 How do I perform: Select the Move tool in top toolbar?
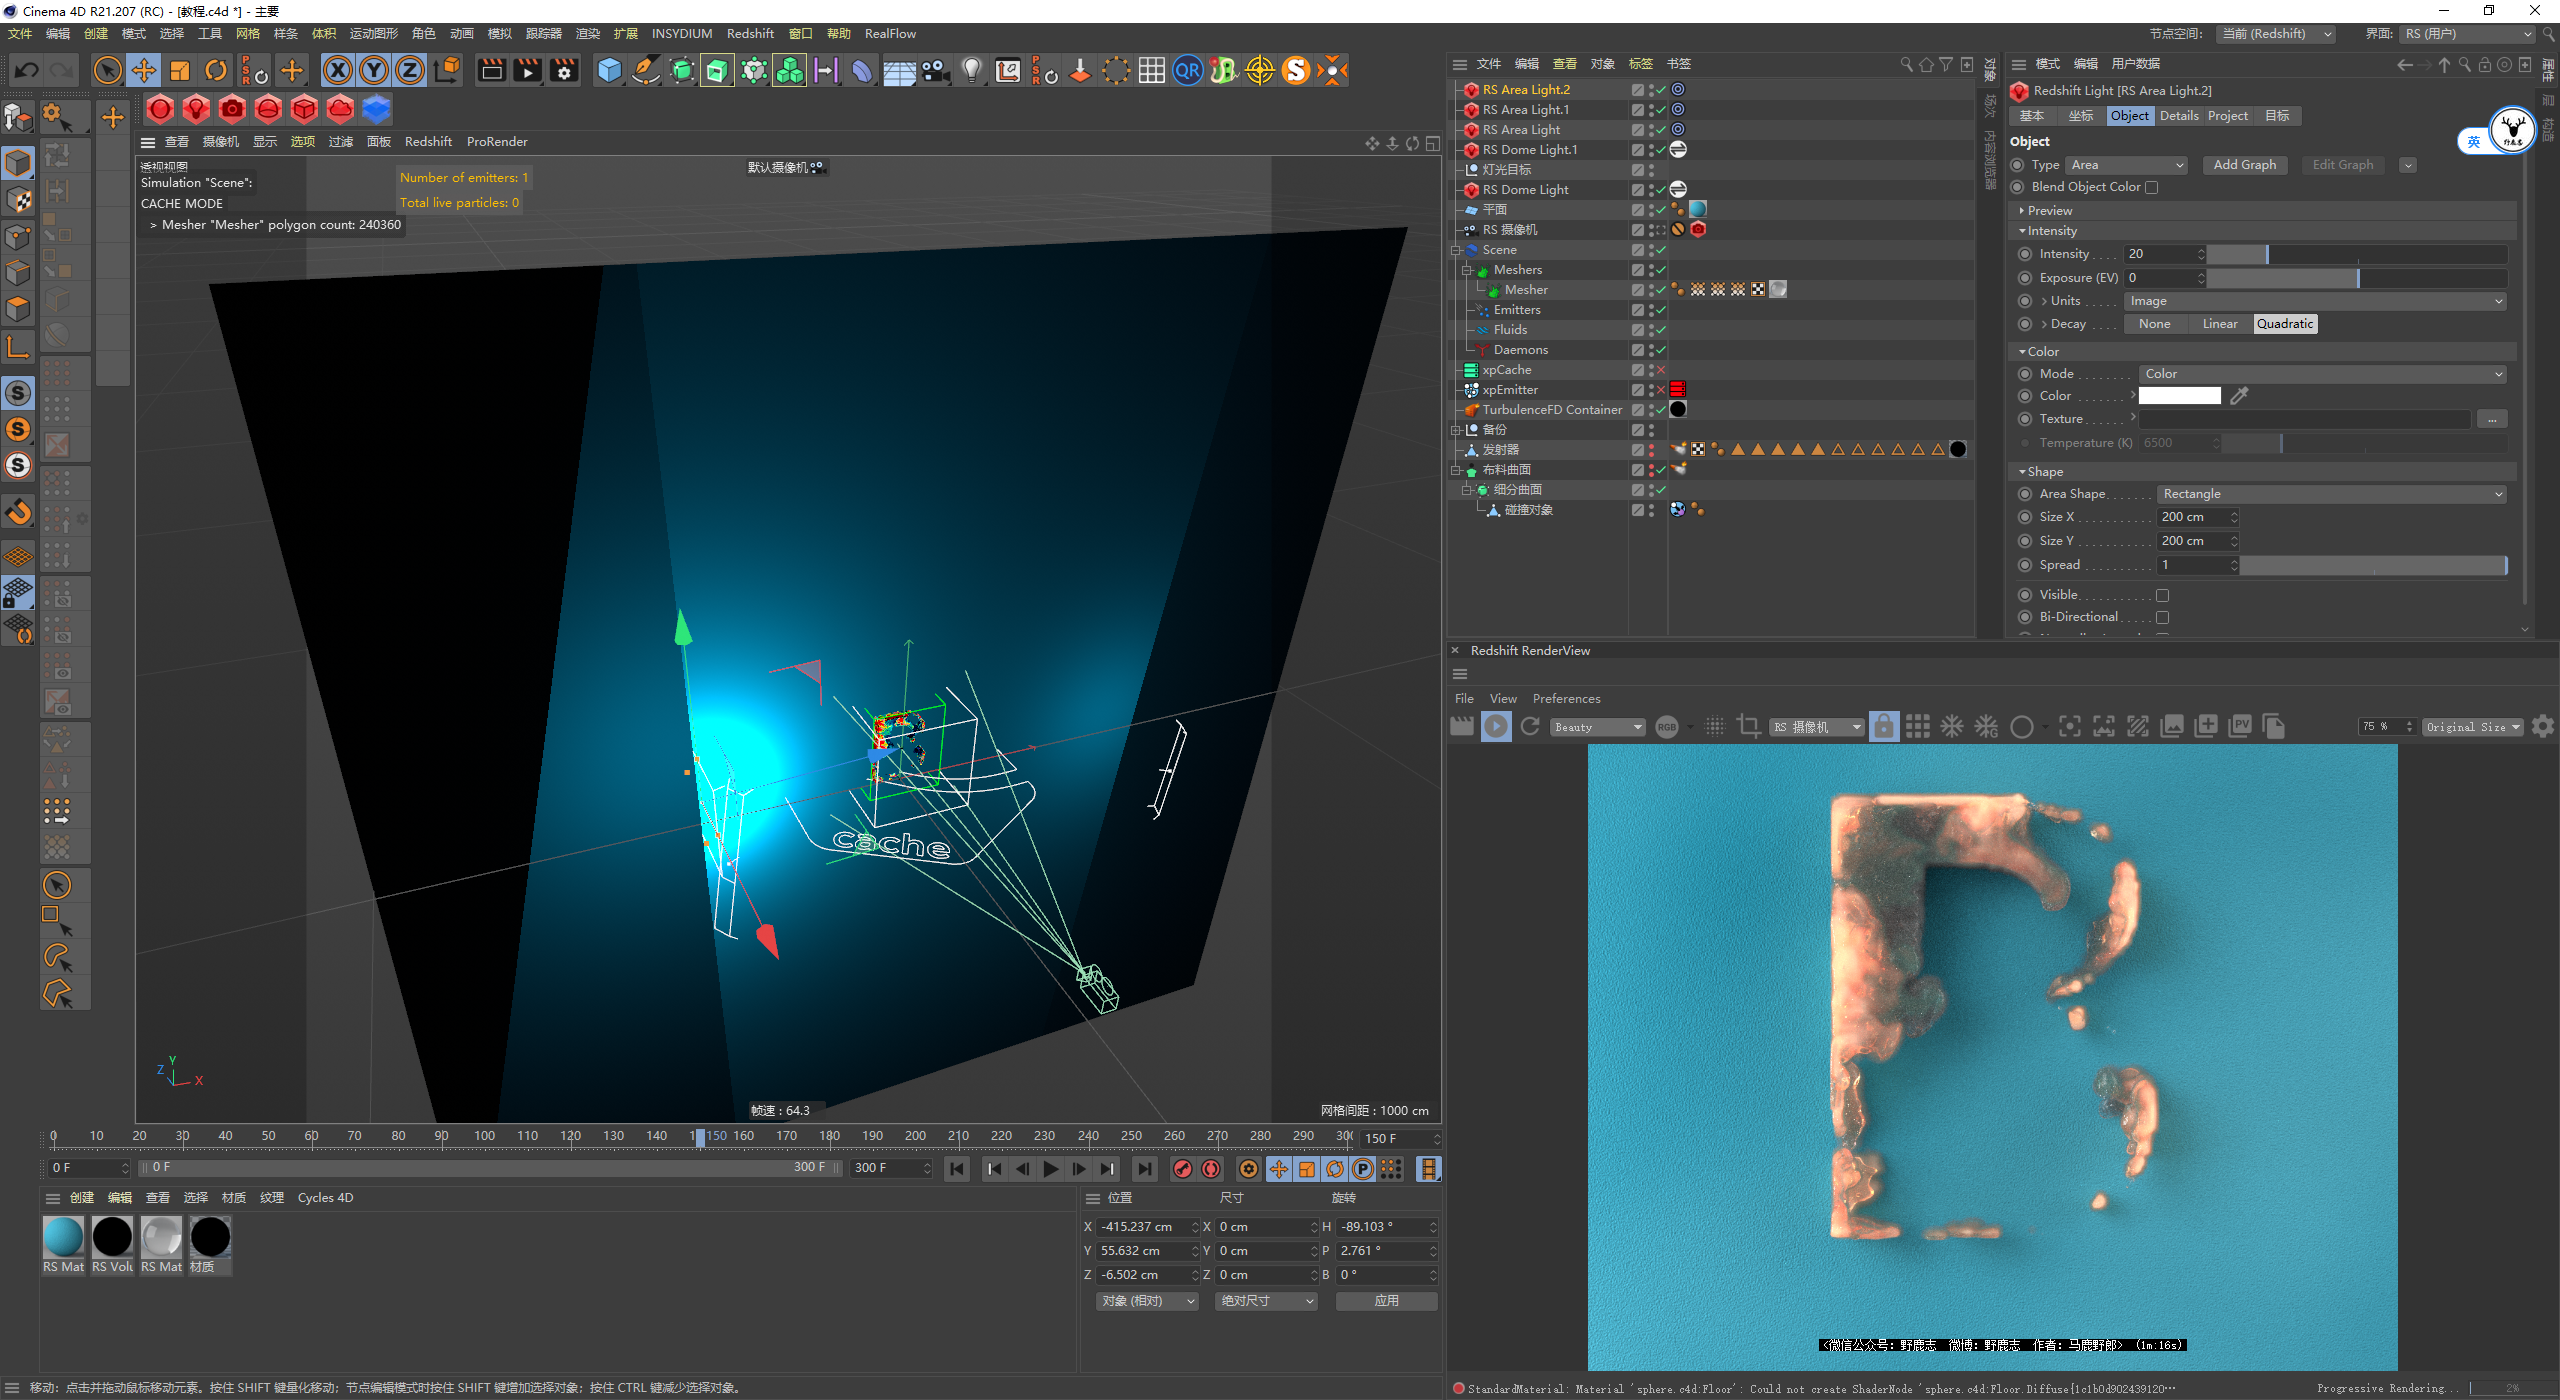144,70
